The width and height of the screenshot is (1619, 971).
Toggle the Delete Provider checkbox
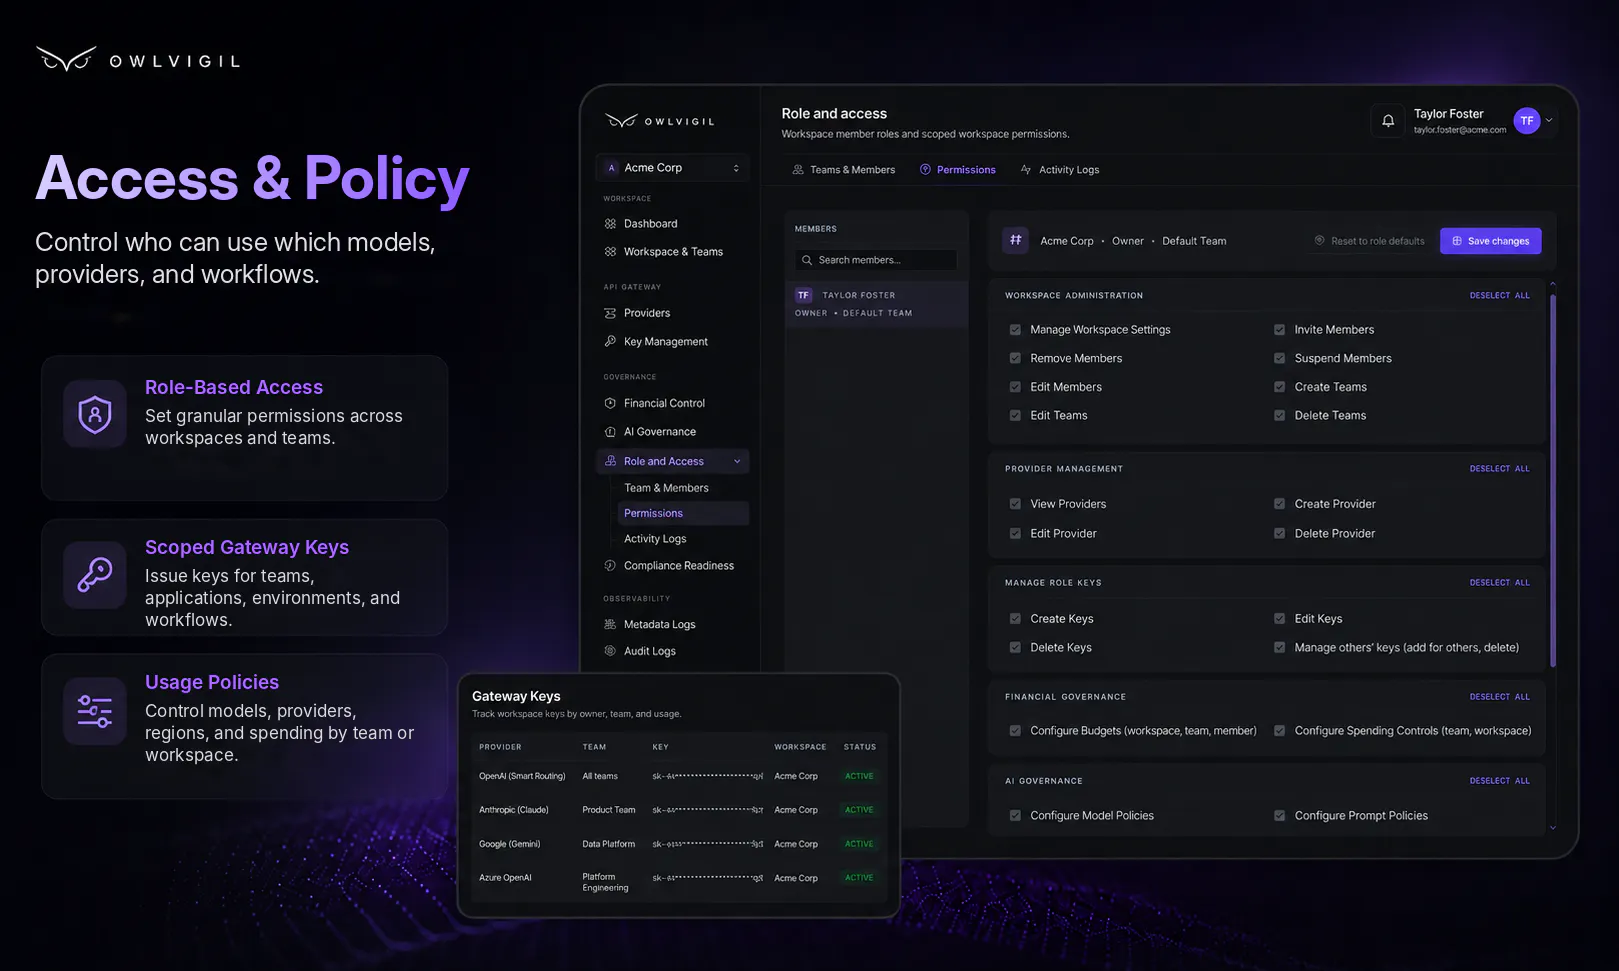(x=1279, y=534)
